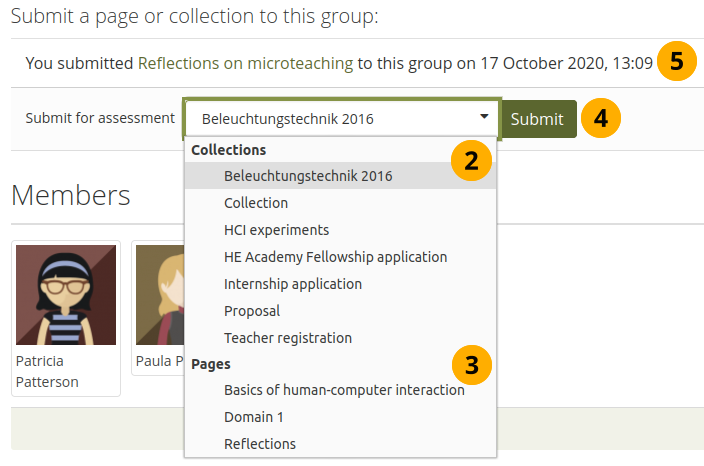Expand the Submit for assessment dropdown arrow
Screen dimensions: 704x466
(484, 118)
